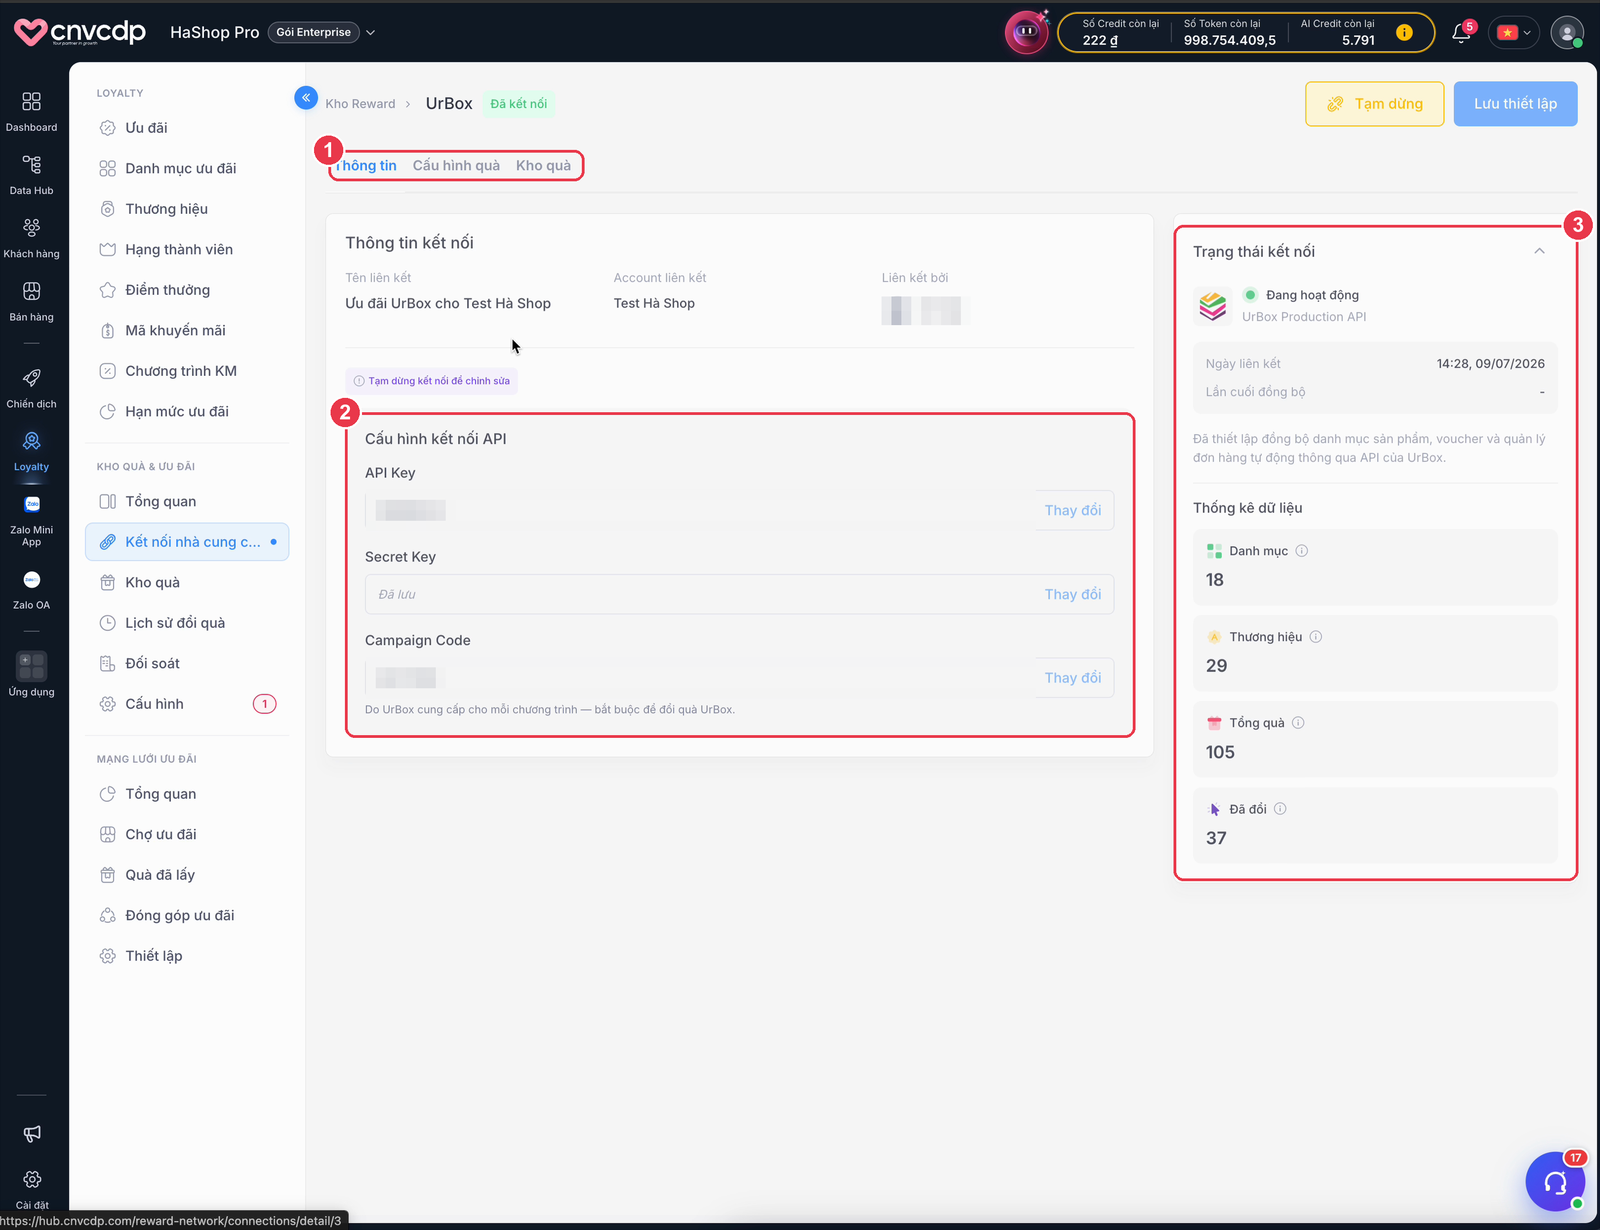This screenshot has width=1600, height=1230.
Task: Collapse the Trạng thái kết nối panel
Action: point(1539,251)
